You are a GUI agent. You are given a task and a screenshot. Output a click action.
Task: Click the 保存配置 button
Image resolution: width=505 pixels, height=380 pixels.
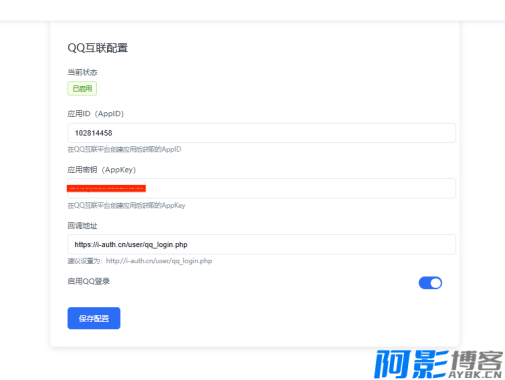pos(94,318)
